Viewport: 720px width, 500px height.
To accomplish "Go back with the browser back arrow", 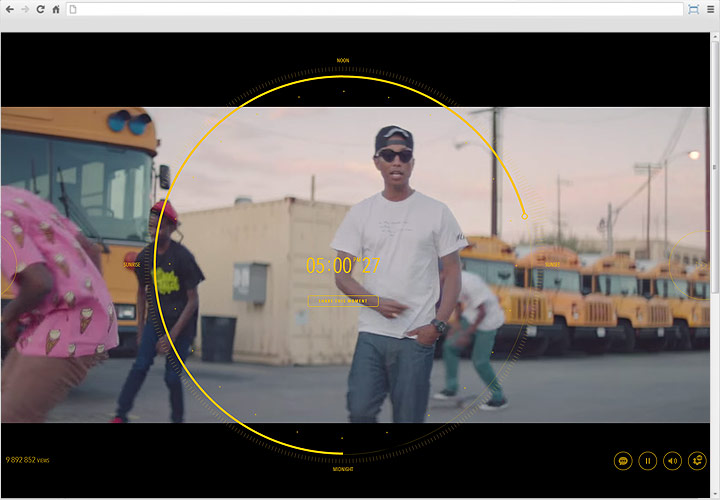I will tap(9, 9).
